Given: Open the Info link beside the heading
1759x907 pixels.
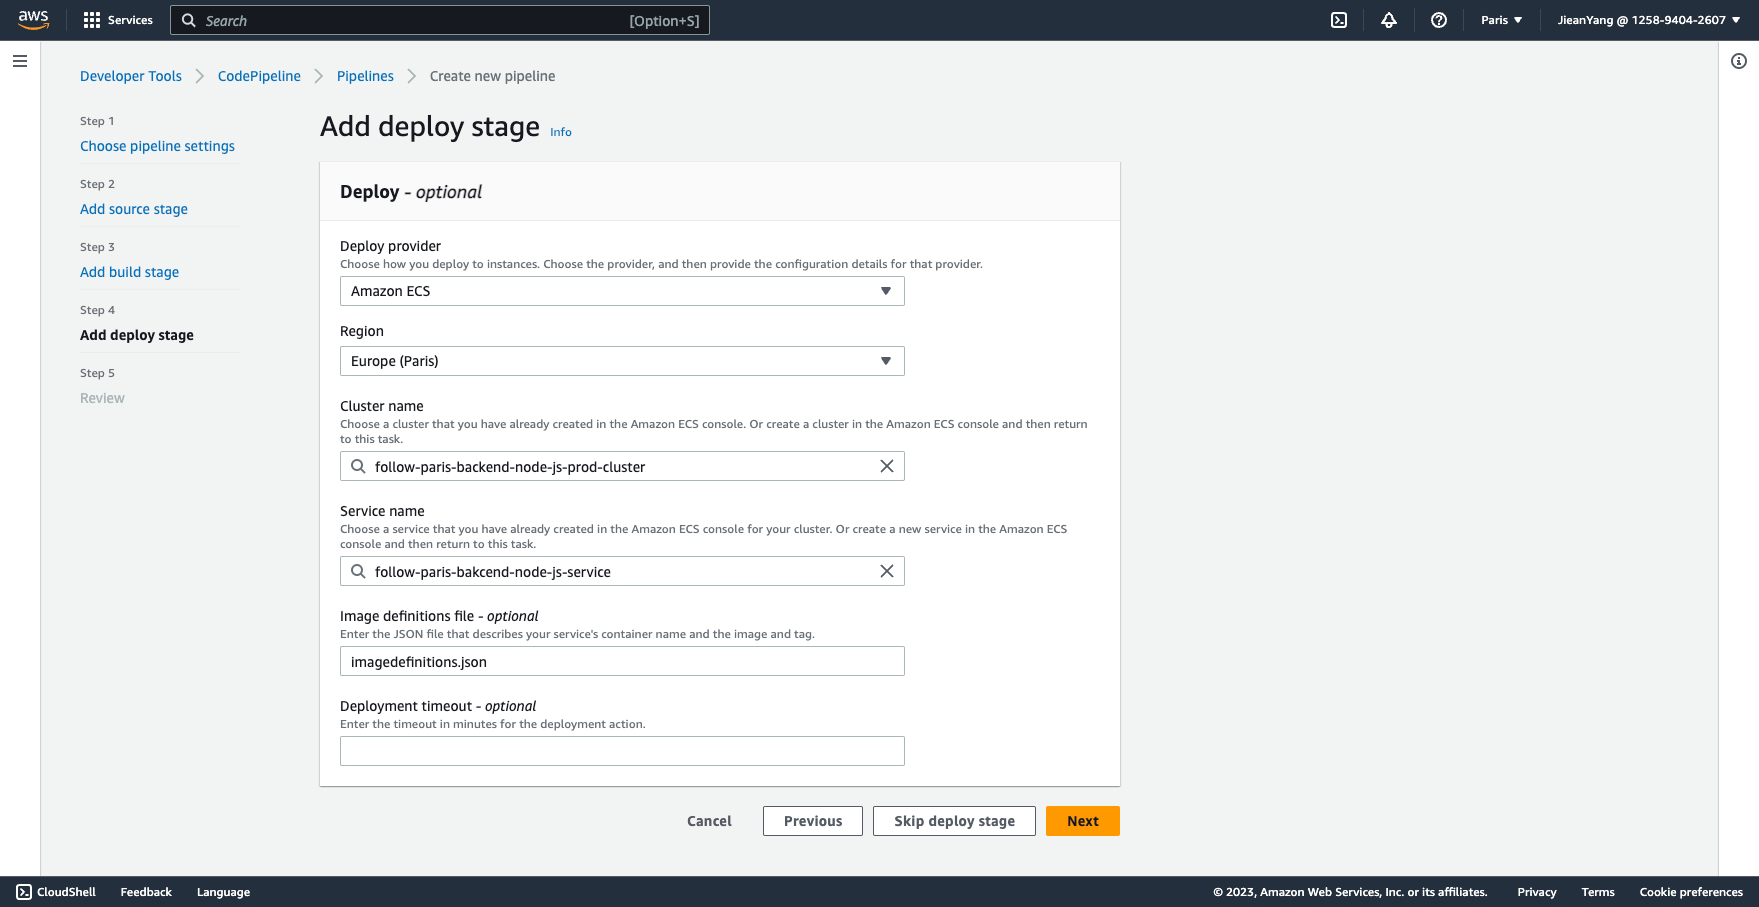Looking at the screenshot, I should [561, 132].
